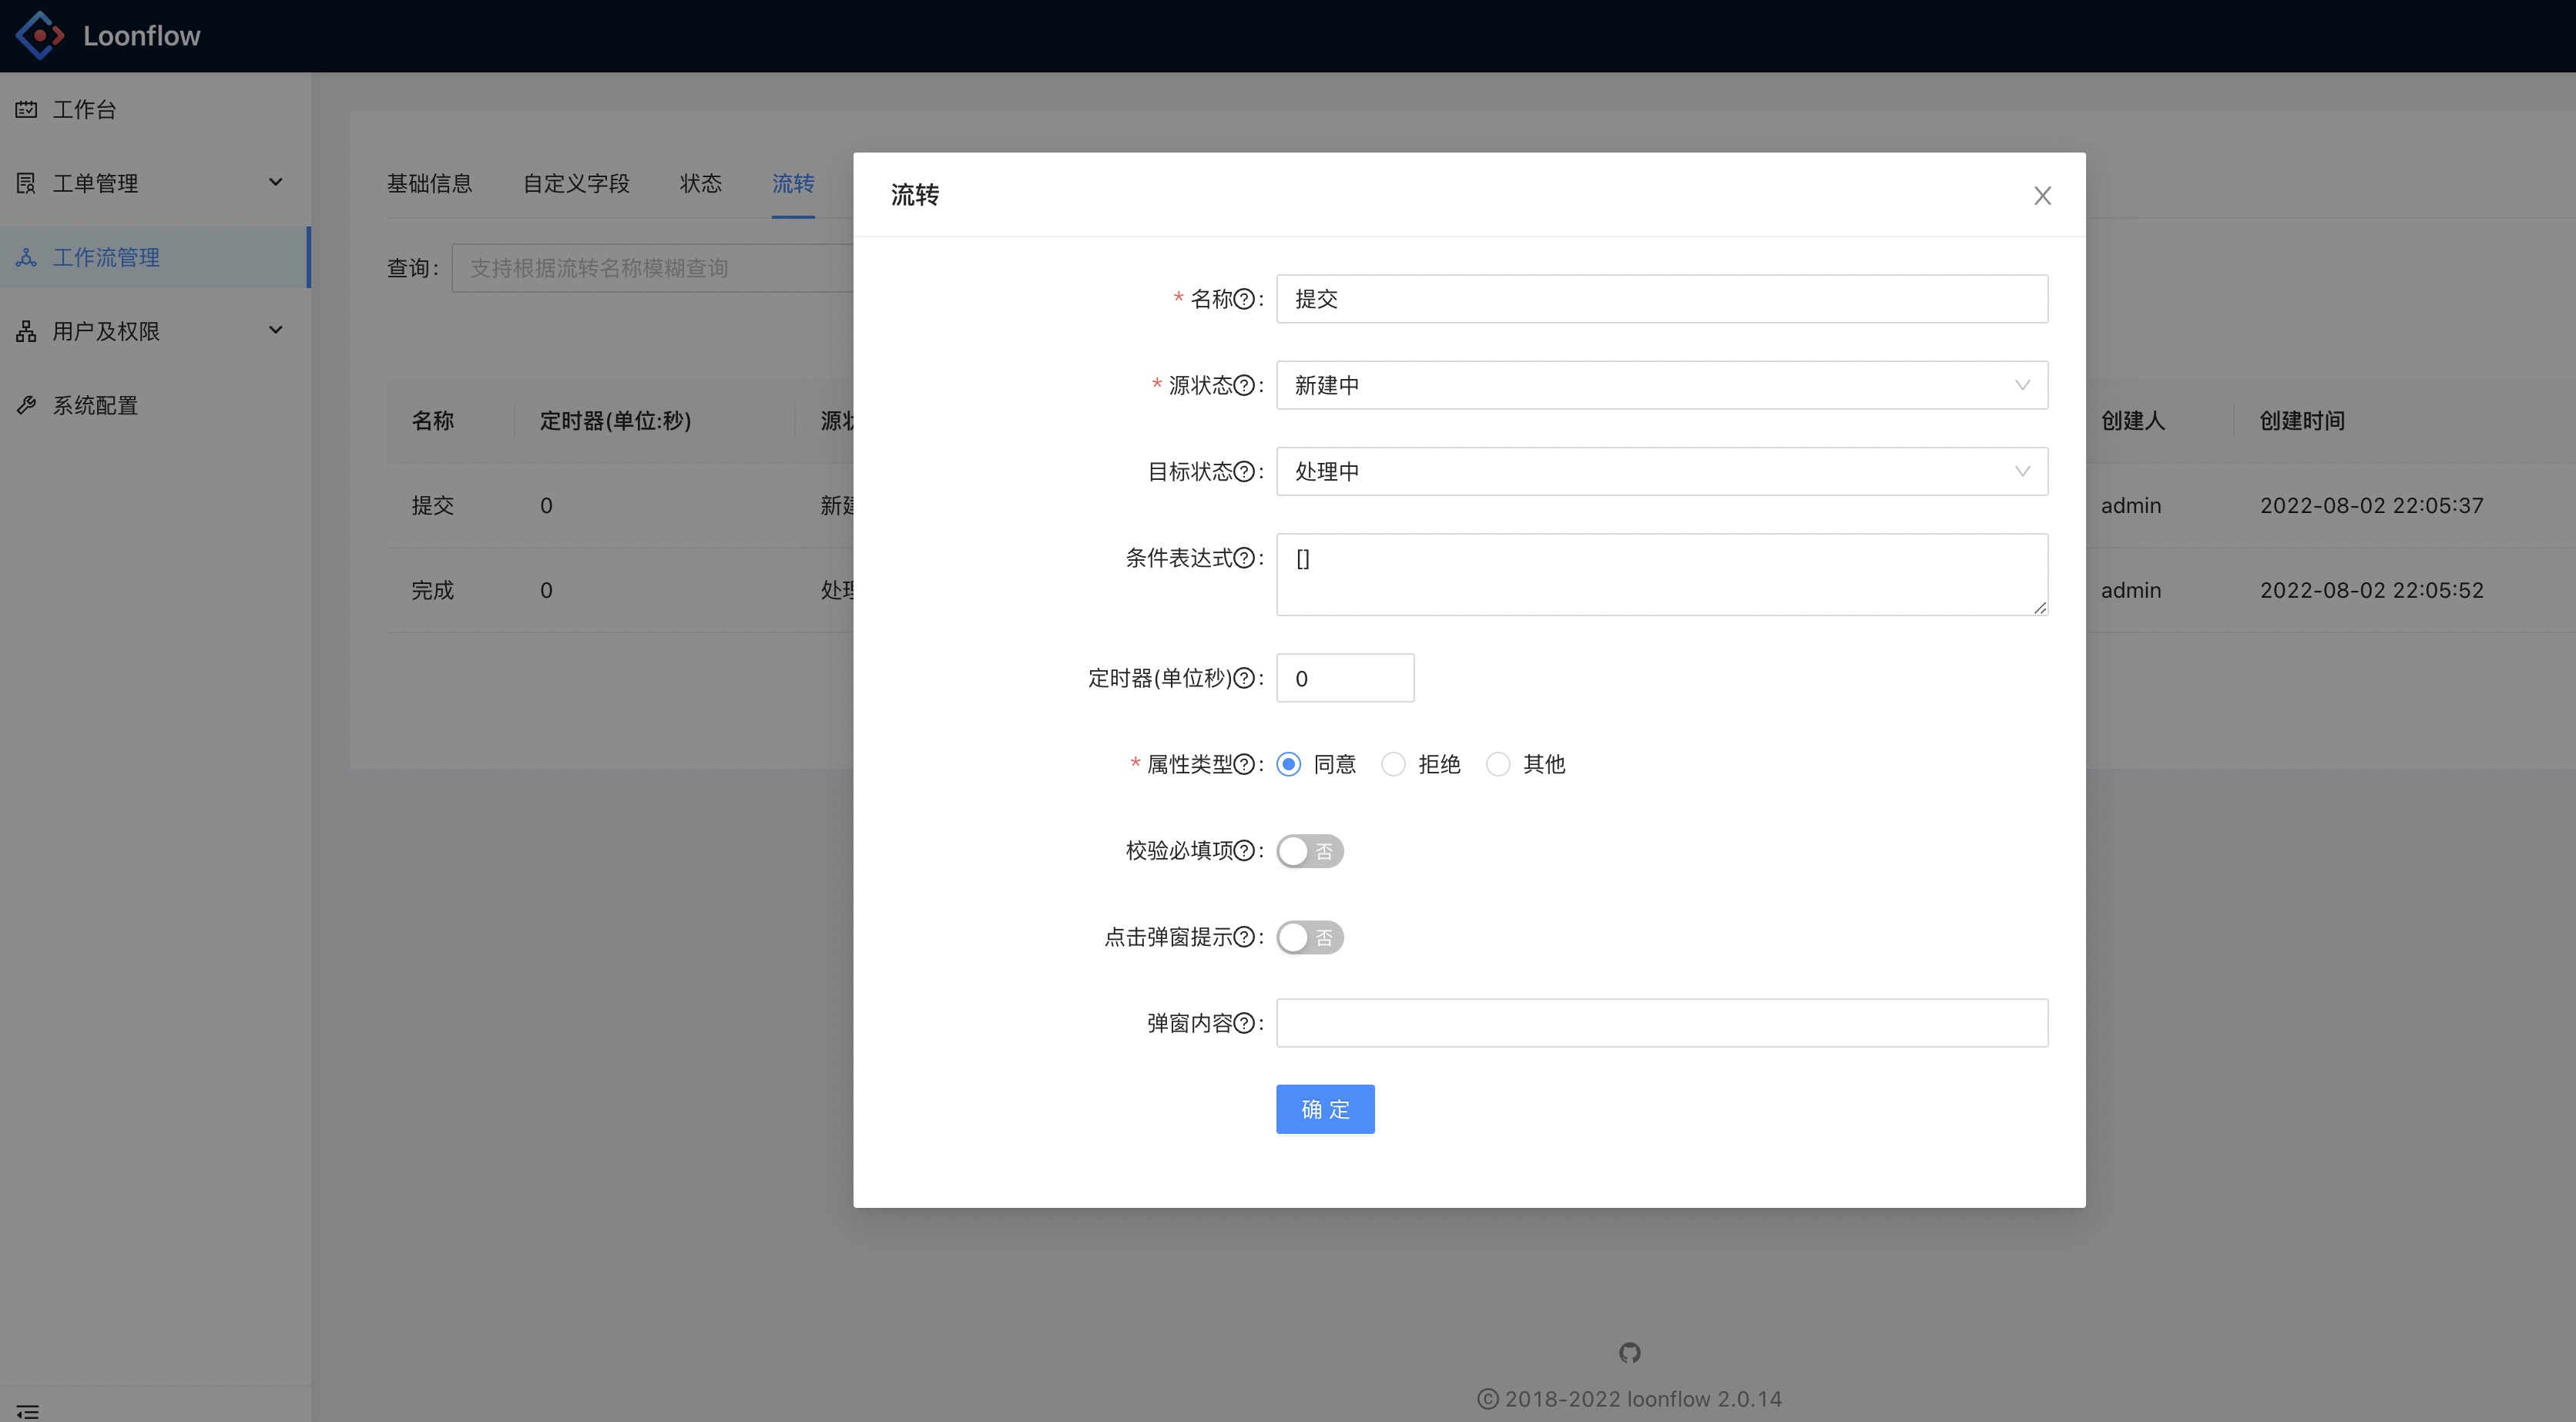Select the 其他 radio button
2576x1422 pixels.
pos(1498,764)
